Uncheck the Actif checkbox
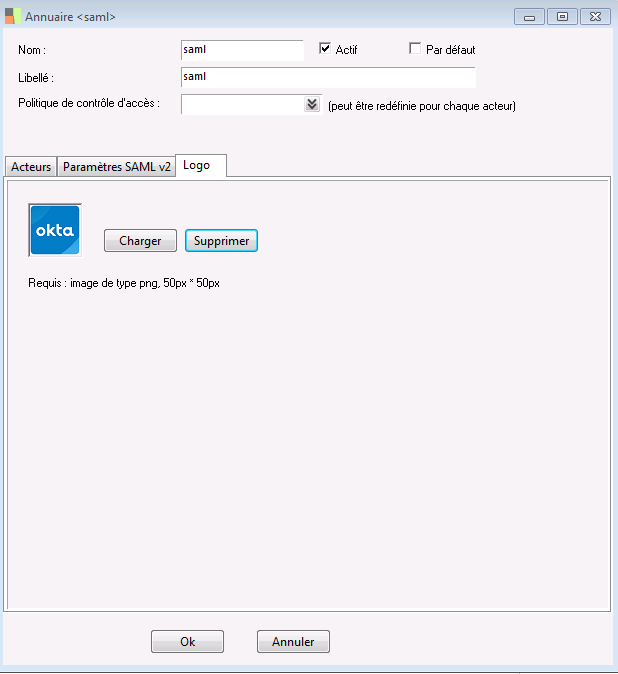This screenshot has height=674, width=618. (x=325, y=49)
